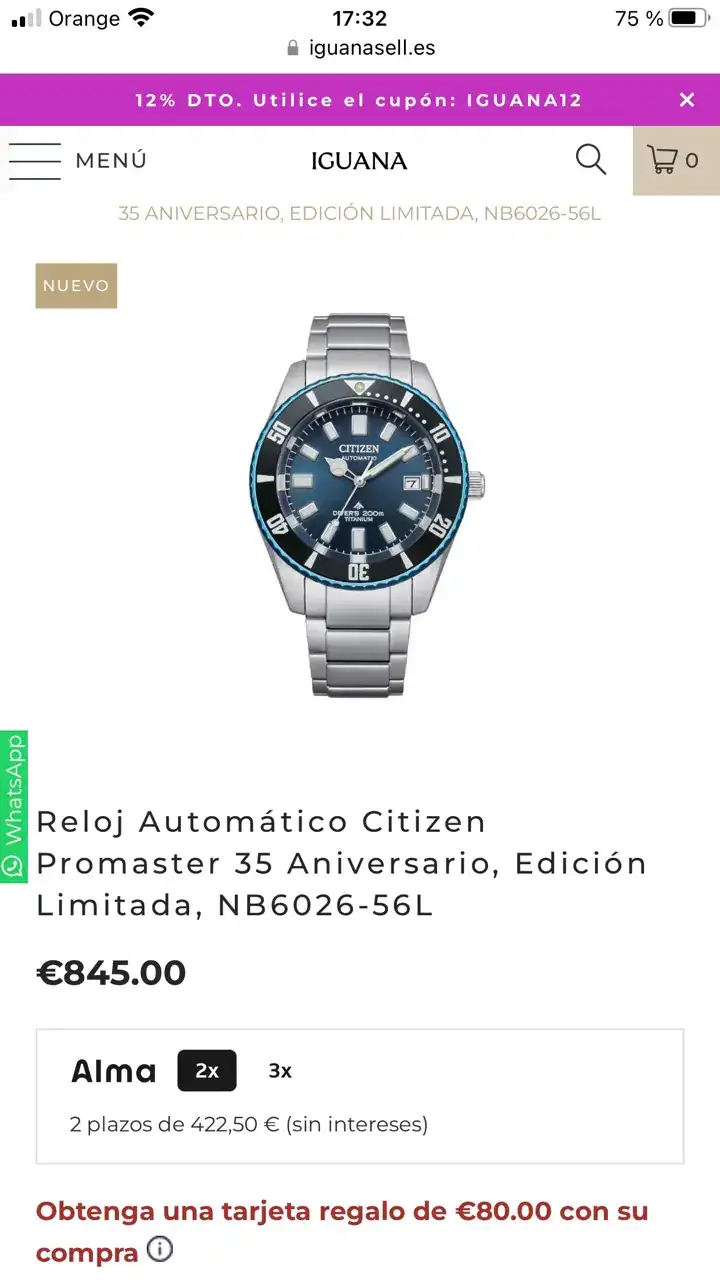Image resolution: width=720 pixels, height=1280 pixels.
Task: Go to the IGUANA home logo
Action: coord(359,161)
